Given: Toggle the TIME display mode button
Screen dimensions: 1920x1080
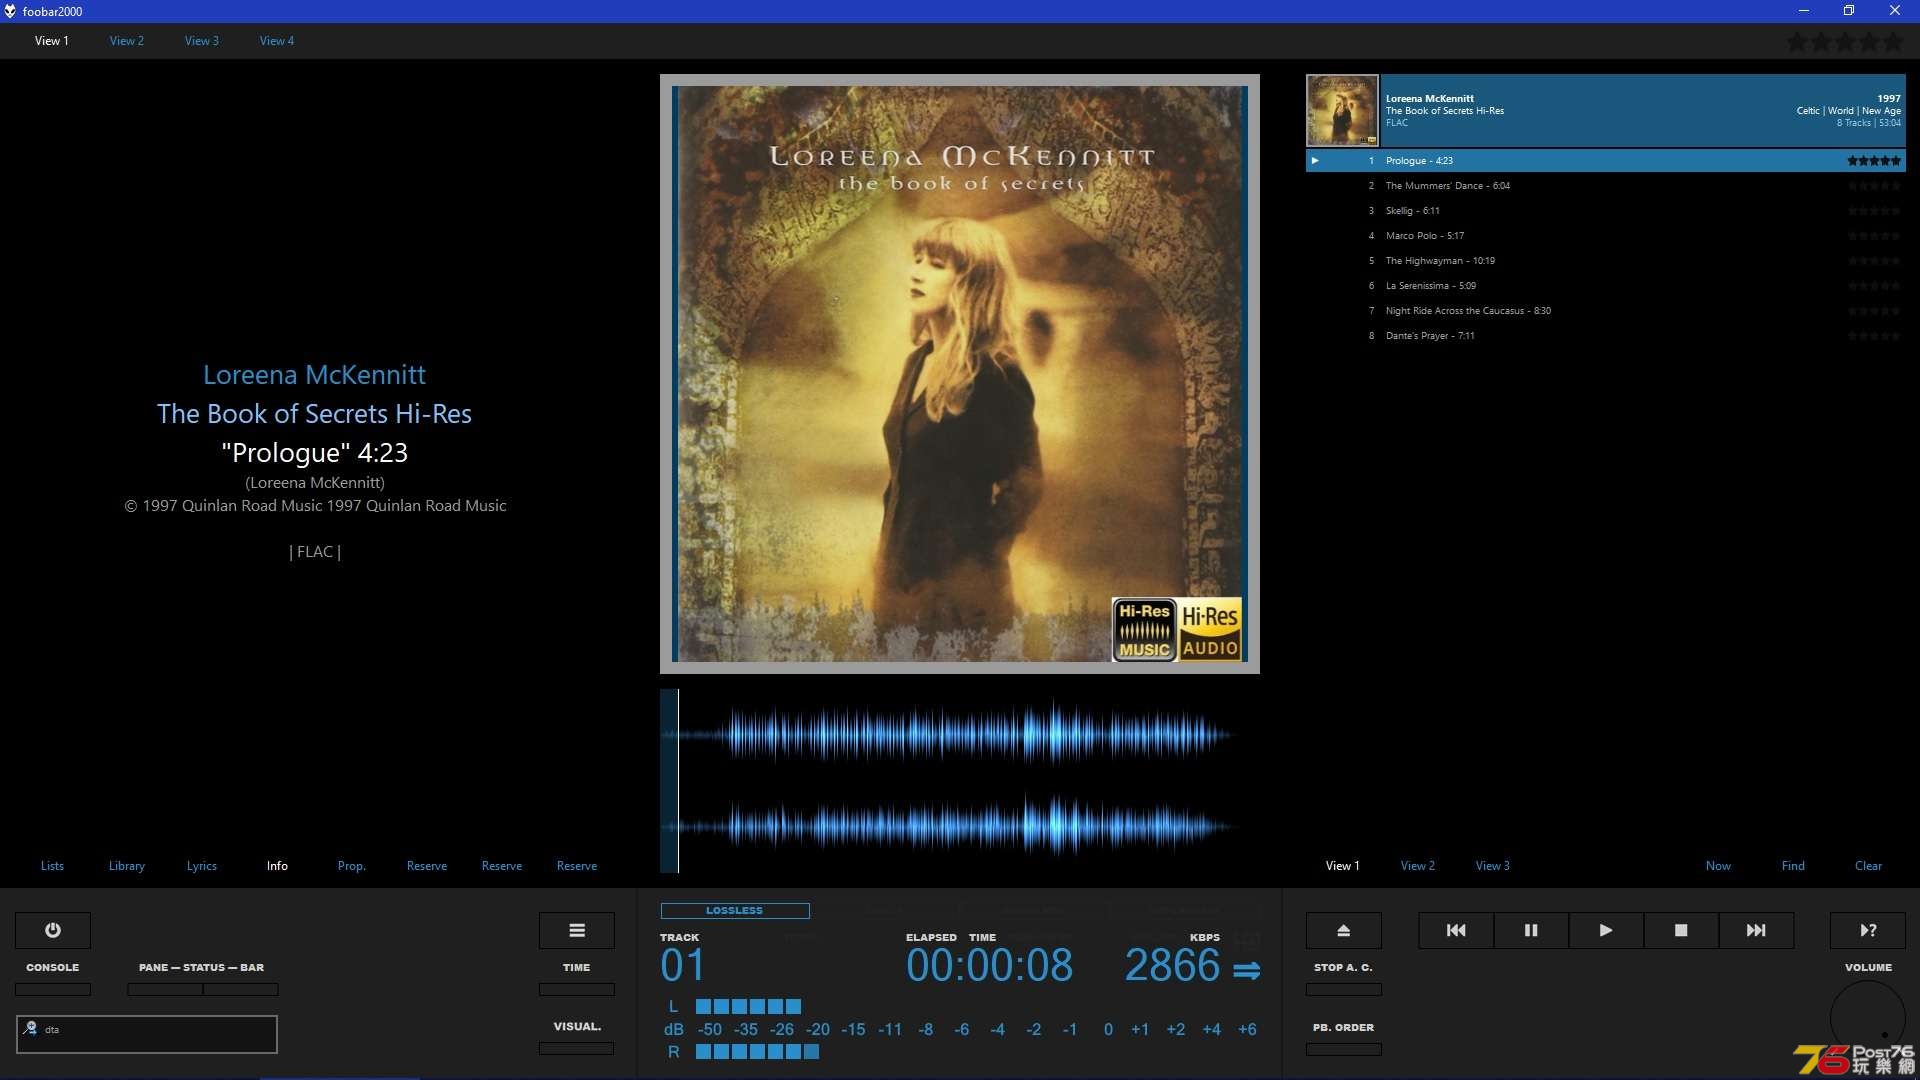Looking at the screenshot, I should point(577,989).
